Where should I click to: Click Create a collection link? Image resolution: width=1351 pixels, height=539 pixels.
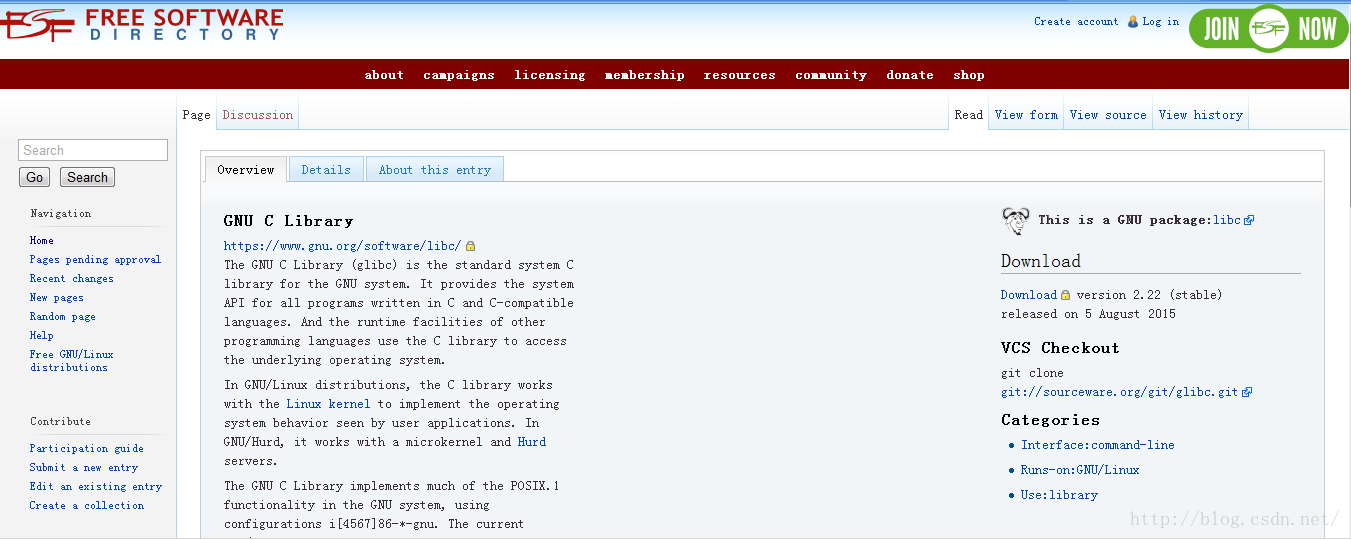[87, 505]
